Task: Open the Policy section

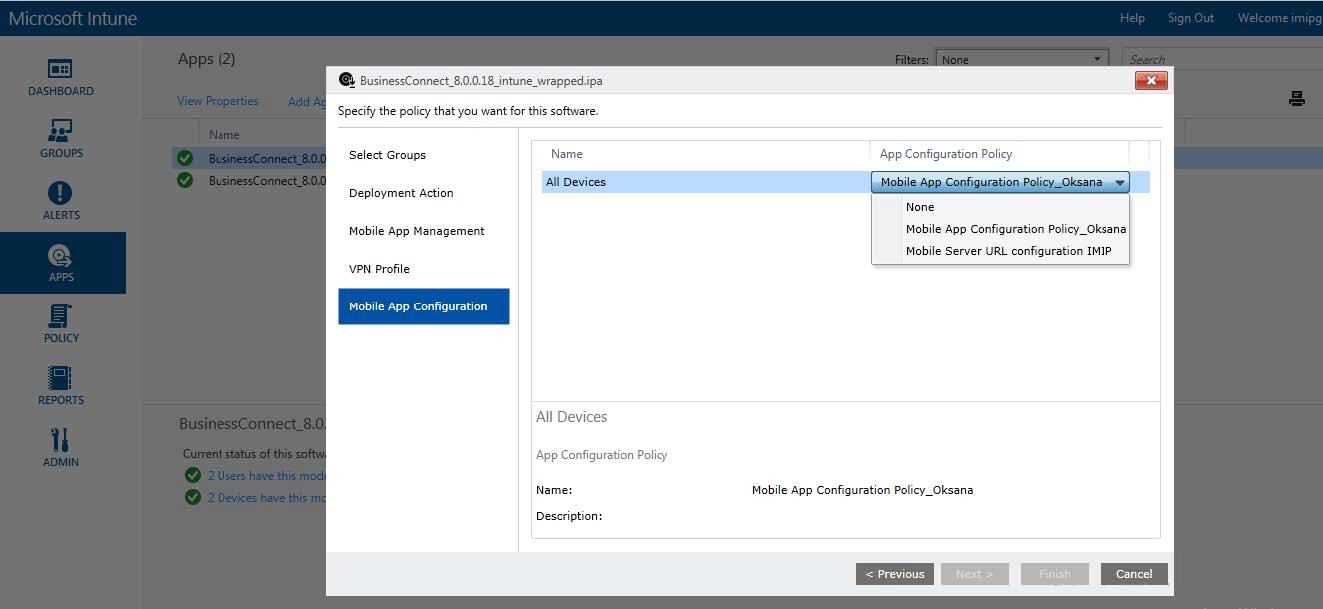Action: [x=60, y=320]
